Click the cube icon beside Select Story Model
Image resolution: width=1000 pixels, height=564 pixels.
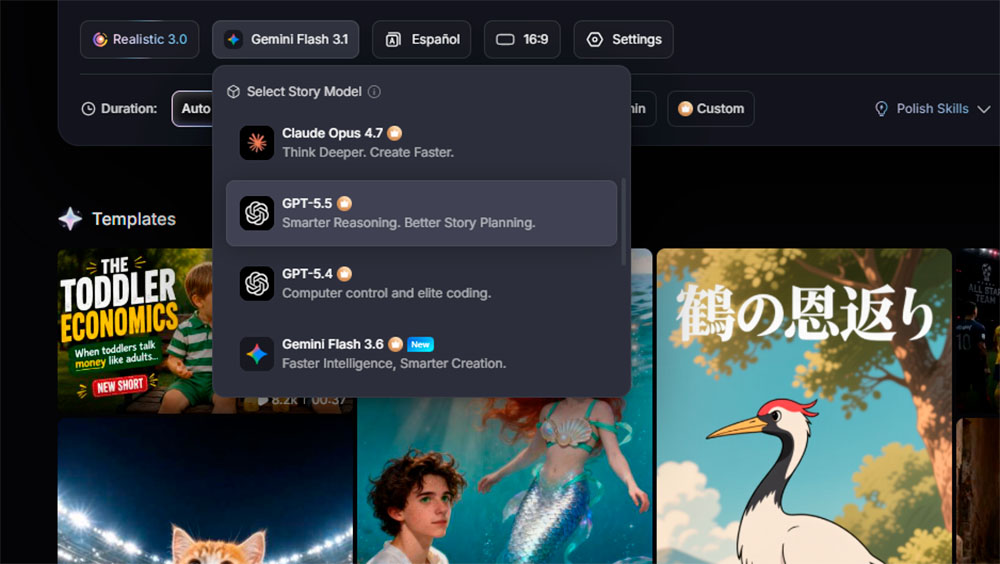pos(233,92)
